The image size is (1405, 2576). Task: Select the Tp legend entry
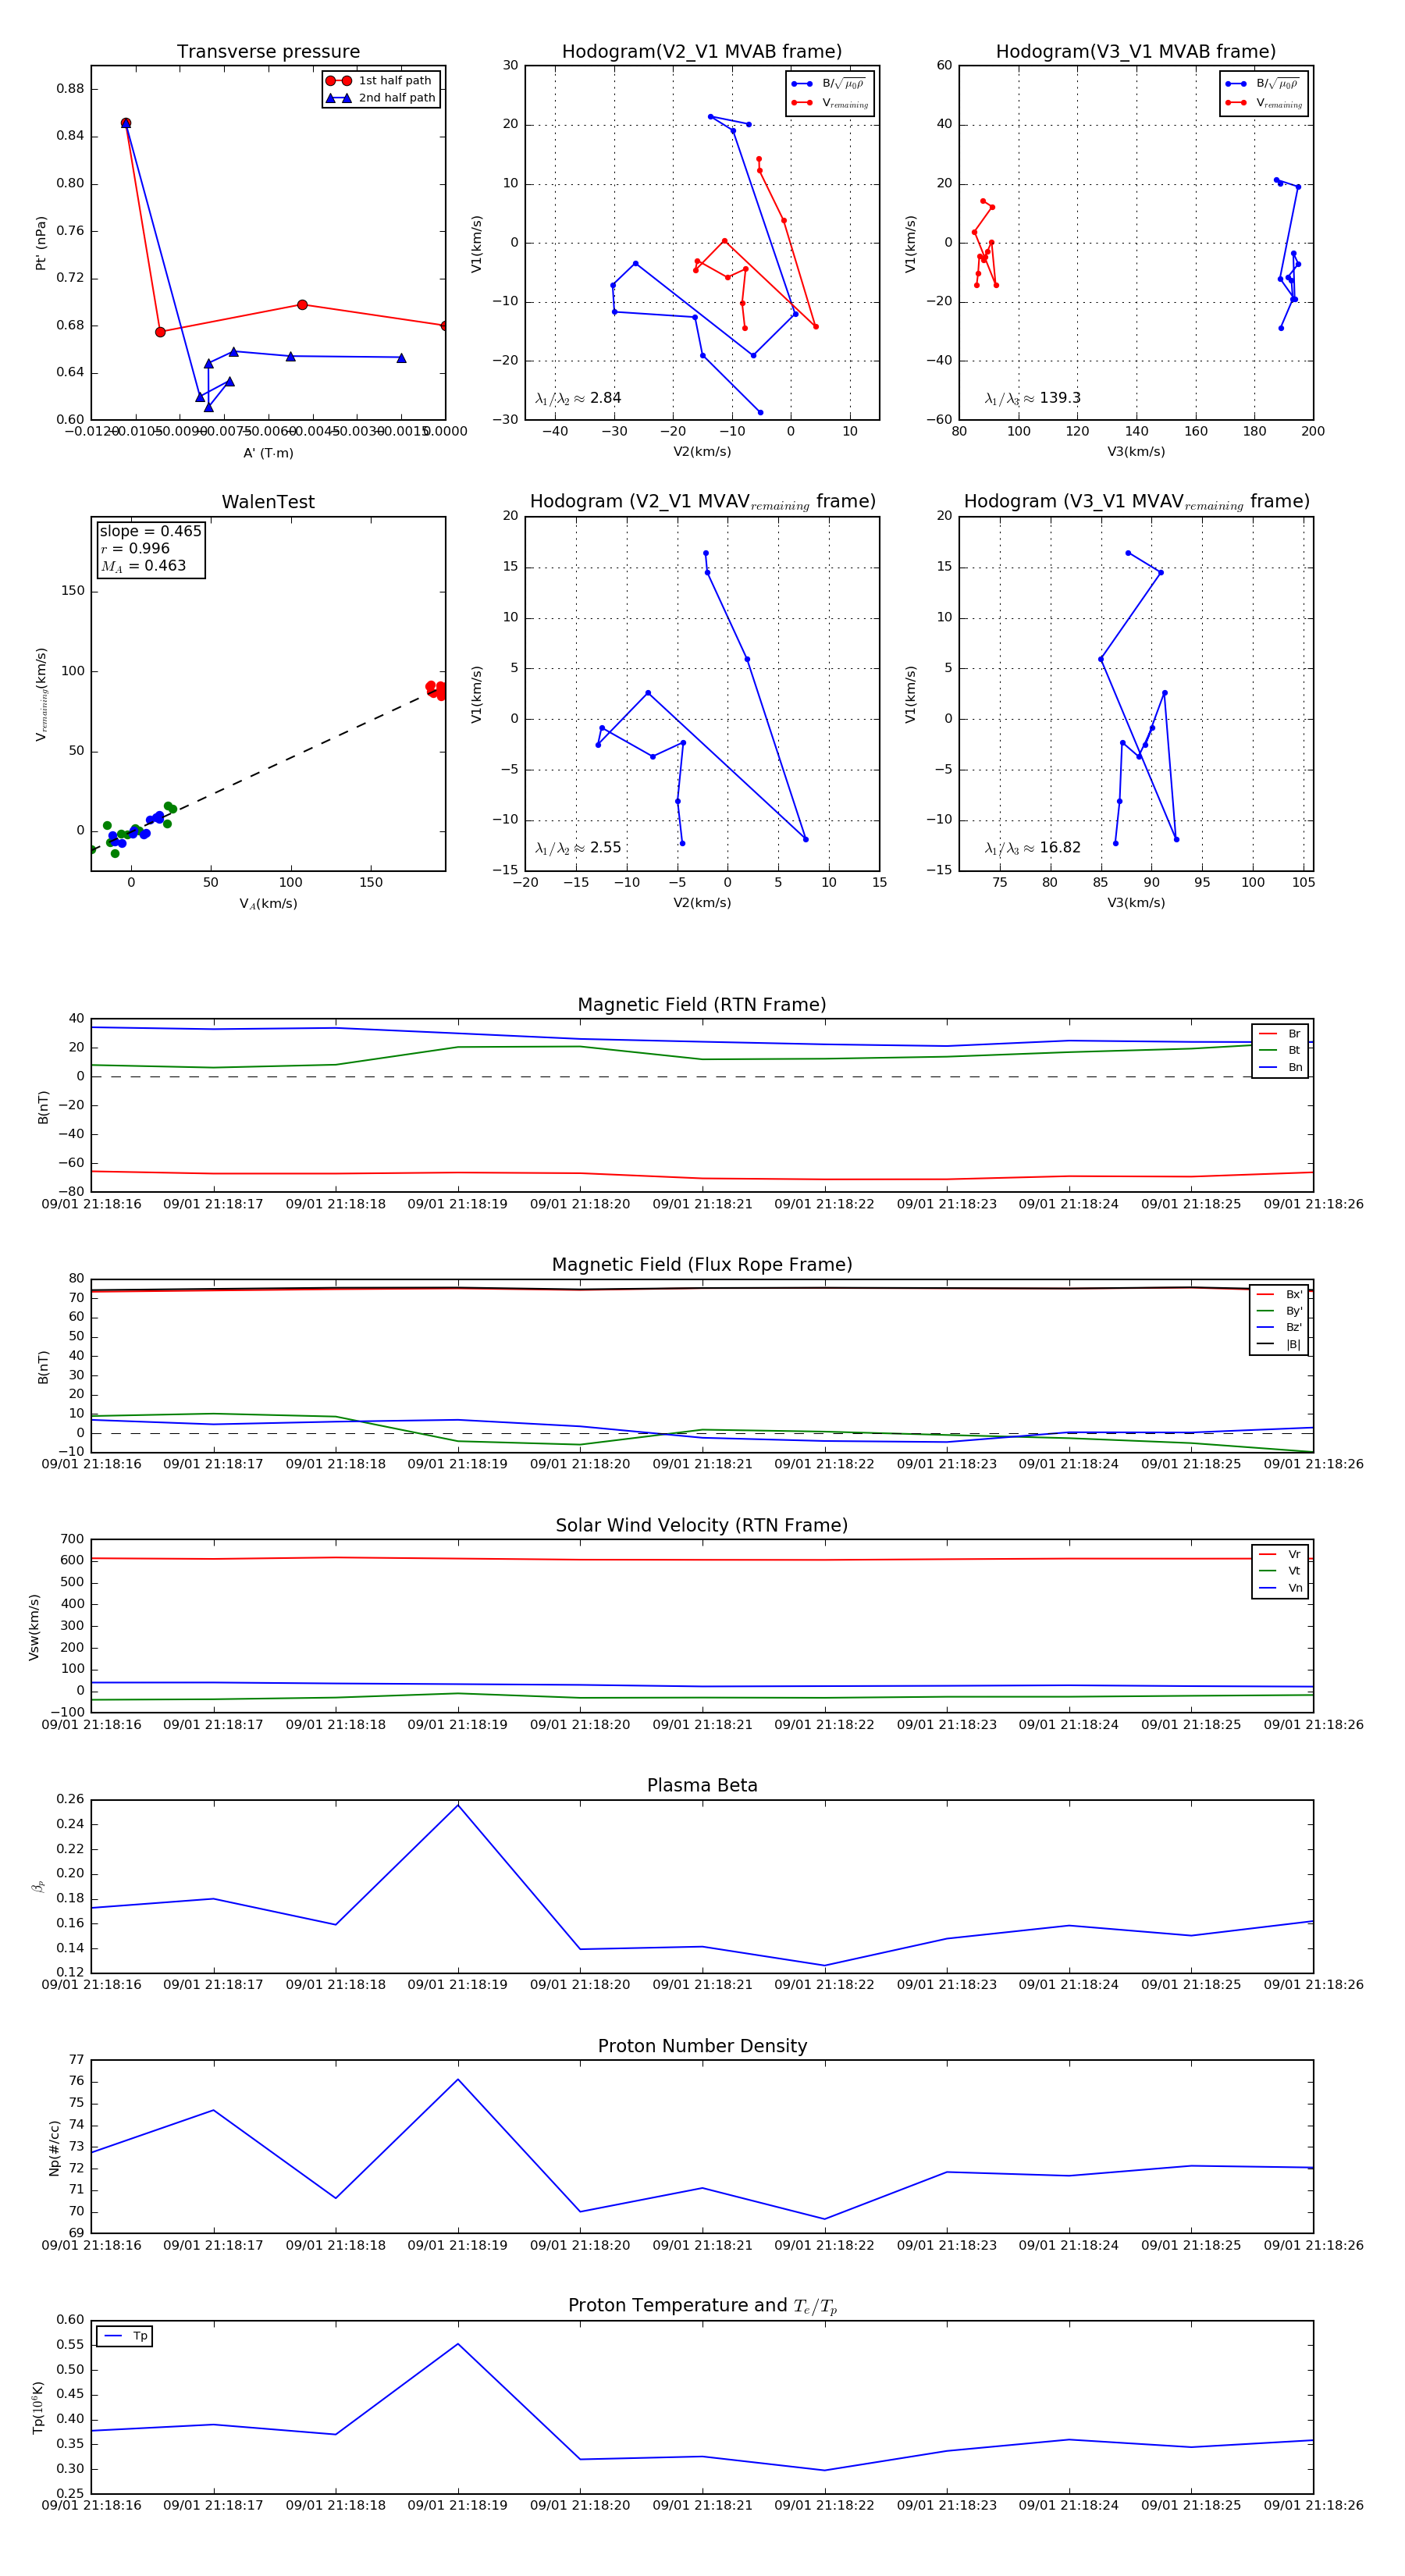pos(126,2336)
